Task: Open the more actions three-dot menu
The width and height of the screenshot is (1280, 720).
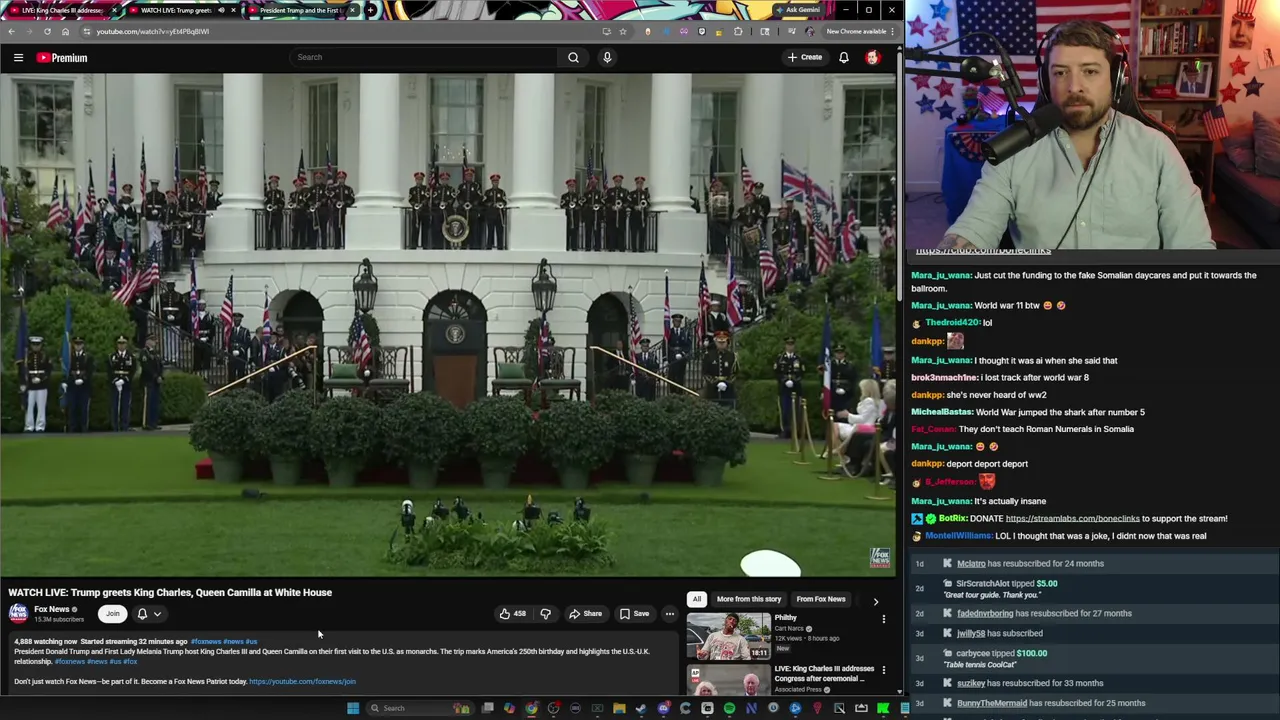Action: pyautogui.click(x=670, y=614)
